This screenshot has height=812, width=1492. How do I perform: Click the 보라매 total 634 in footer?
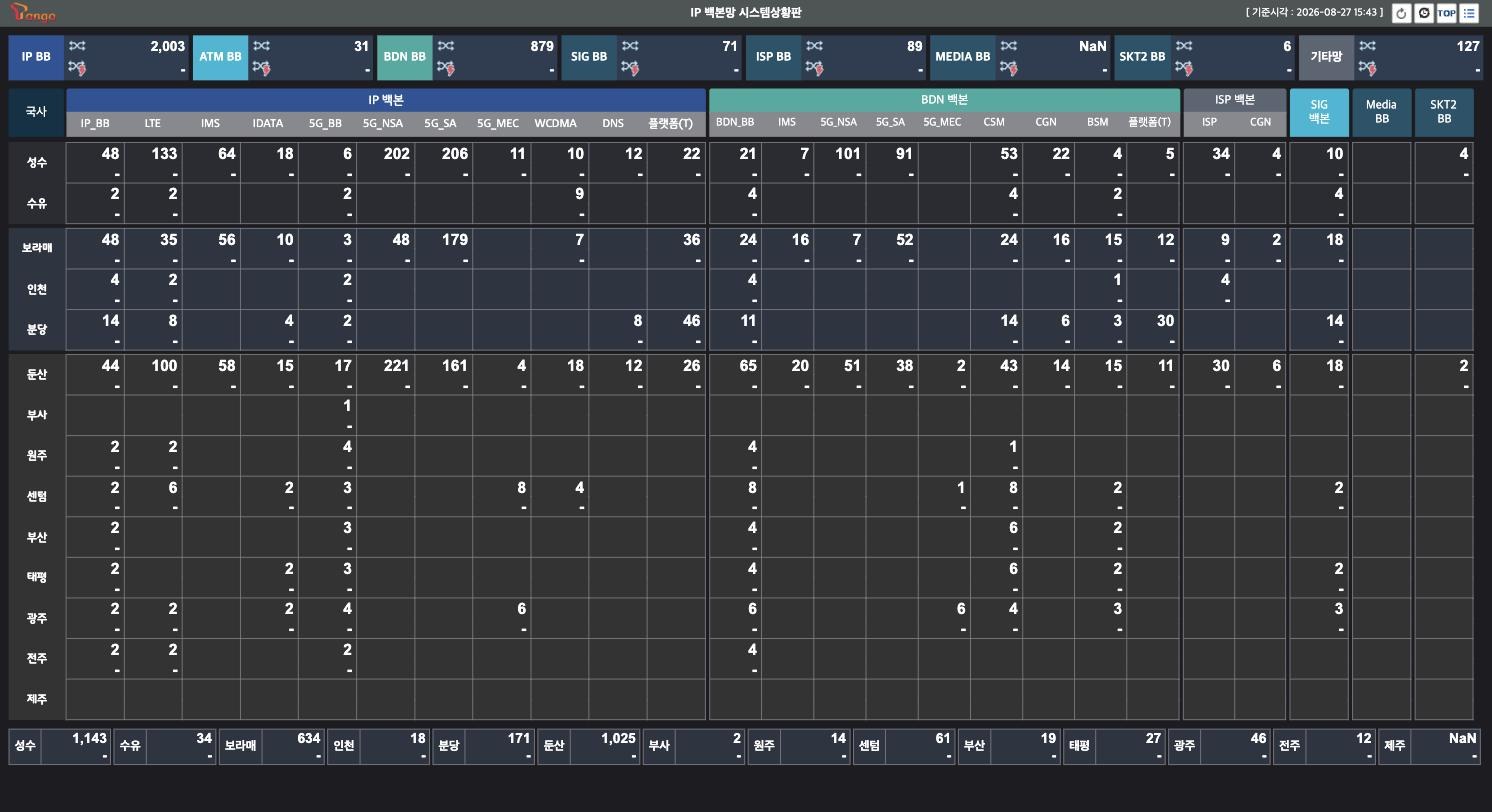(x=308, y=739)
